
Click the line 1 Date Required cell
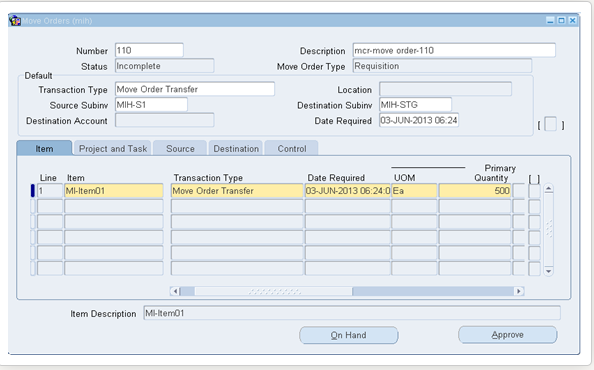tap(348, 190)
